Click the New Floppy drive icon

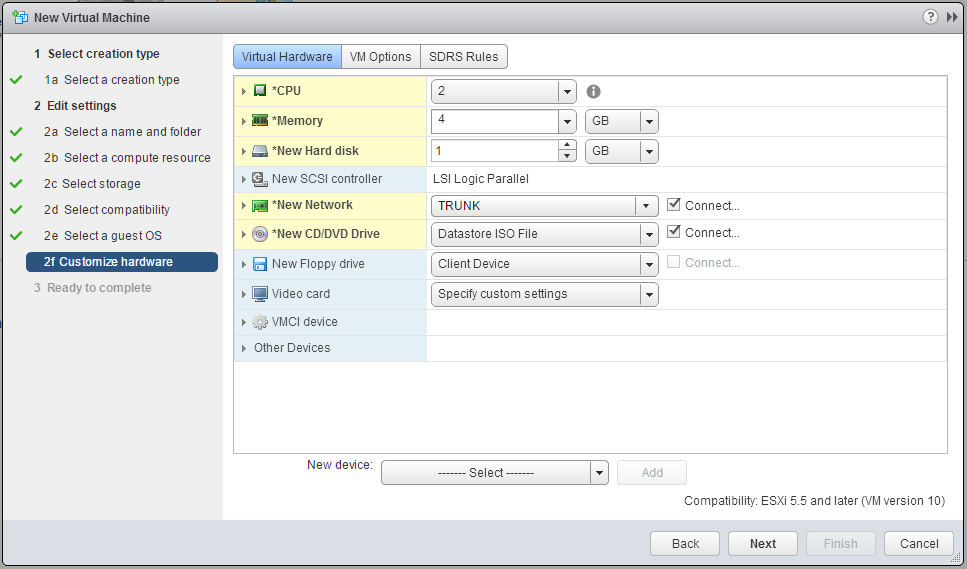(260, 264)
